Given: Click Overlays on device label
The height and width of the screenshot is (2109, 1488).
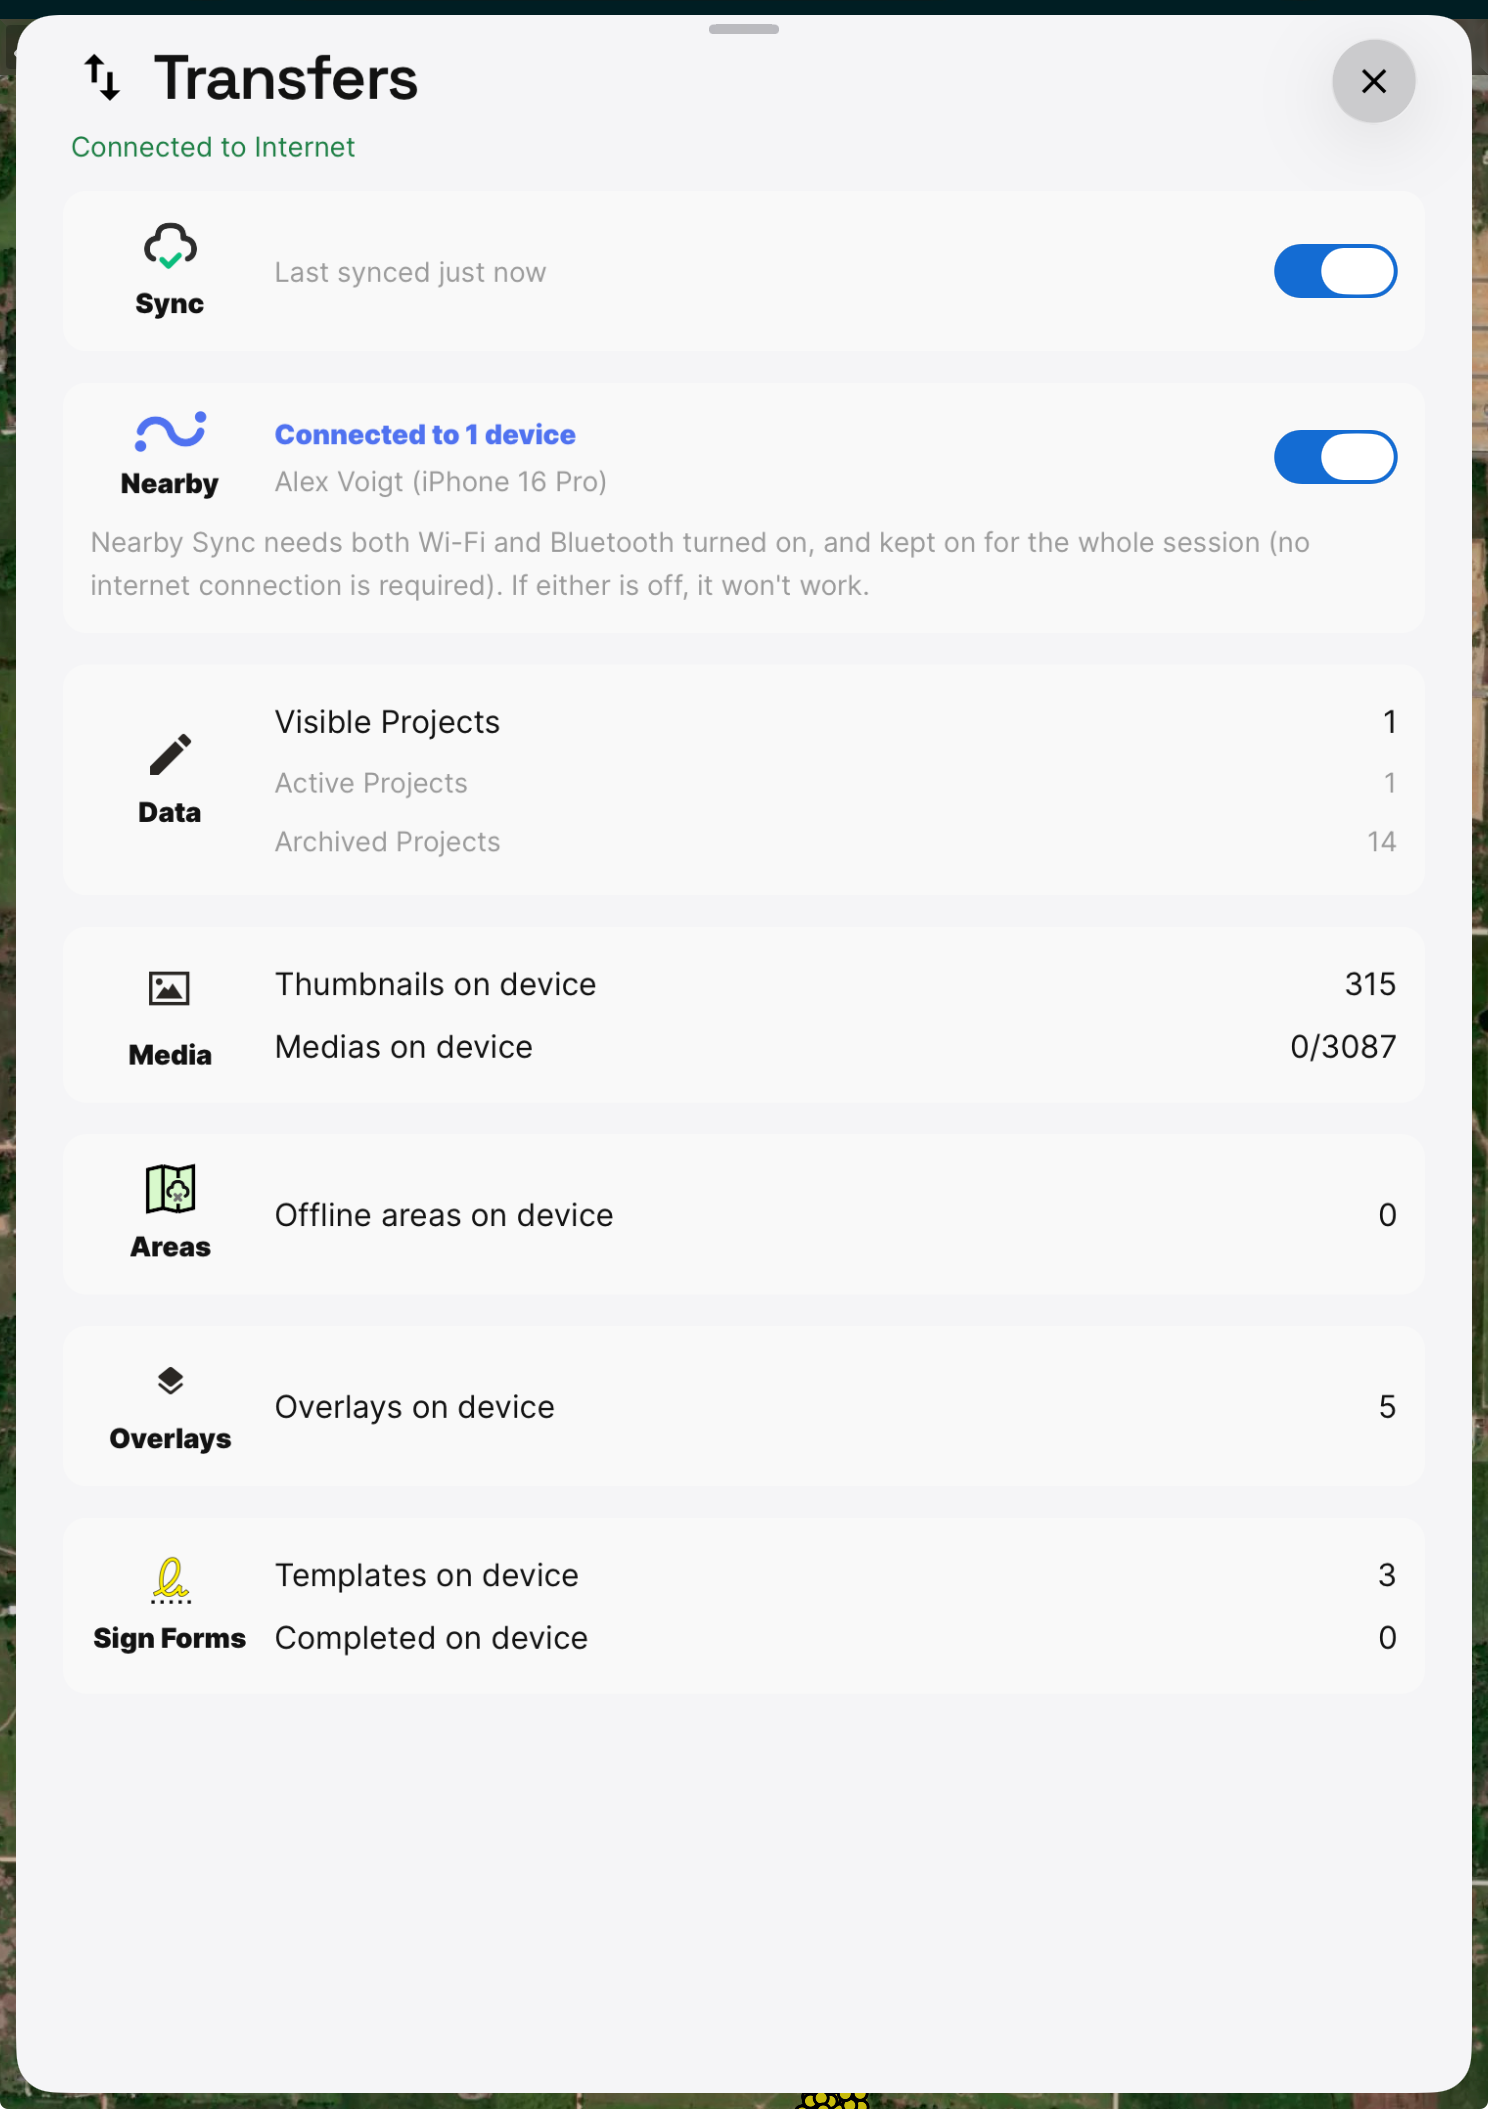Looking at the screenshot, I should click(x=414, y=1407).
